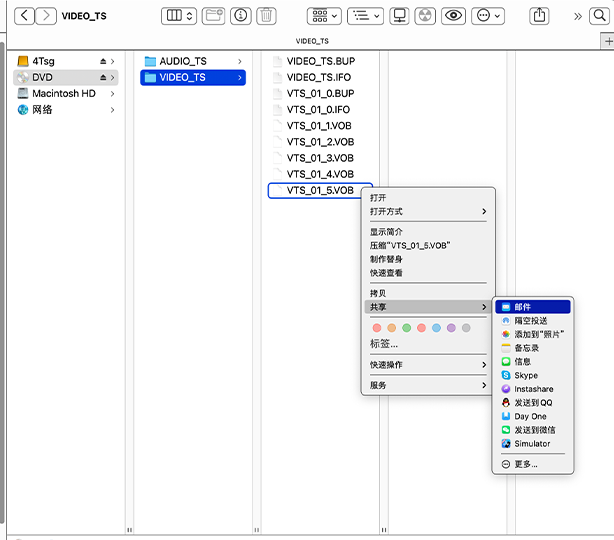
Task: Choose 制作替身 menu item
Action: 428,259
